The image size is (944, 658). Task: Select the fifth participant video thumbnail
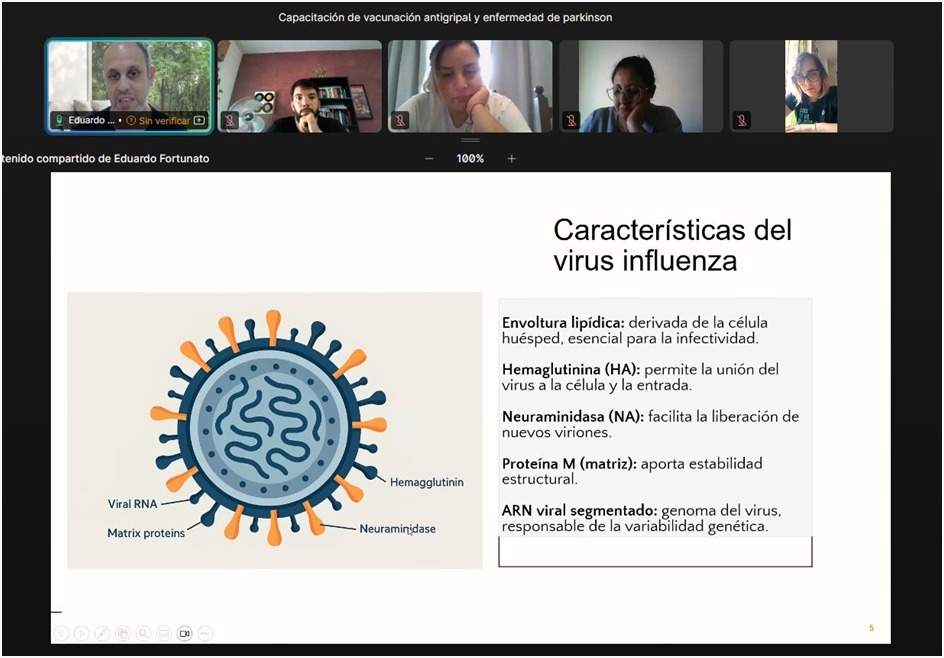811,86
